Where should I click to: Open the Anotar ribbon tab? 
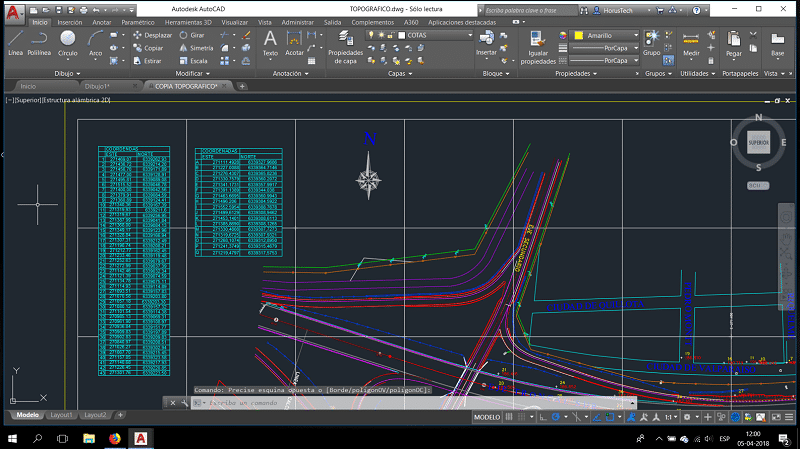tap(102, 22)
